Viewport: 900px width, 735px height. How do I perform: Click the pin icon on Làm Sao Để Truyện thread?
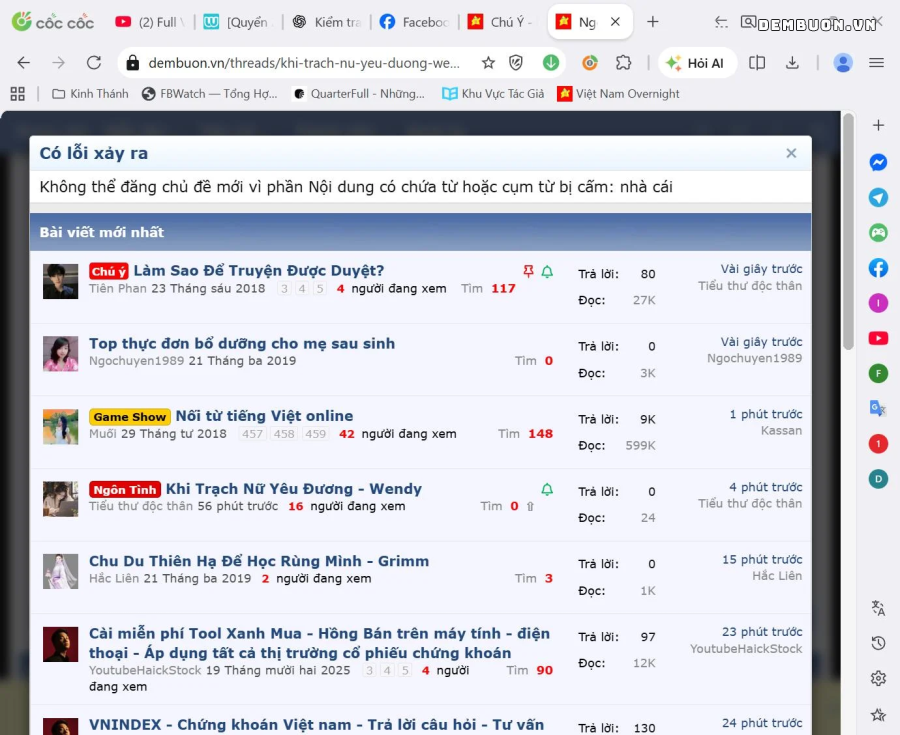(529, 271)
